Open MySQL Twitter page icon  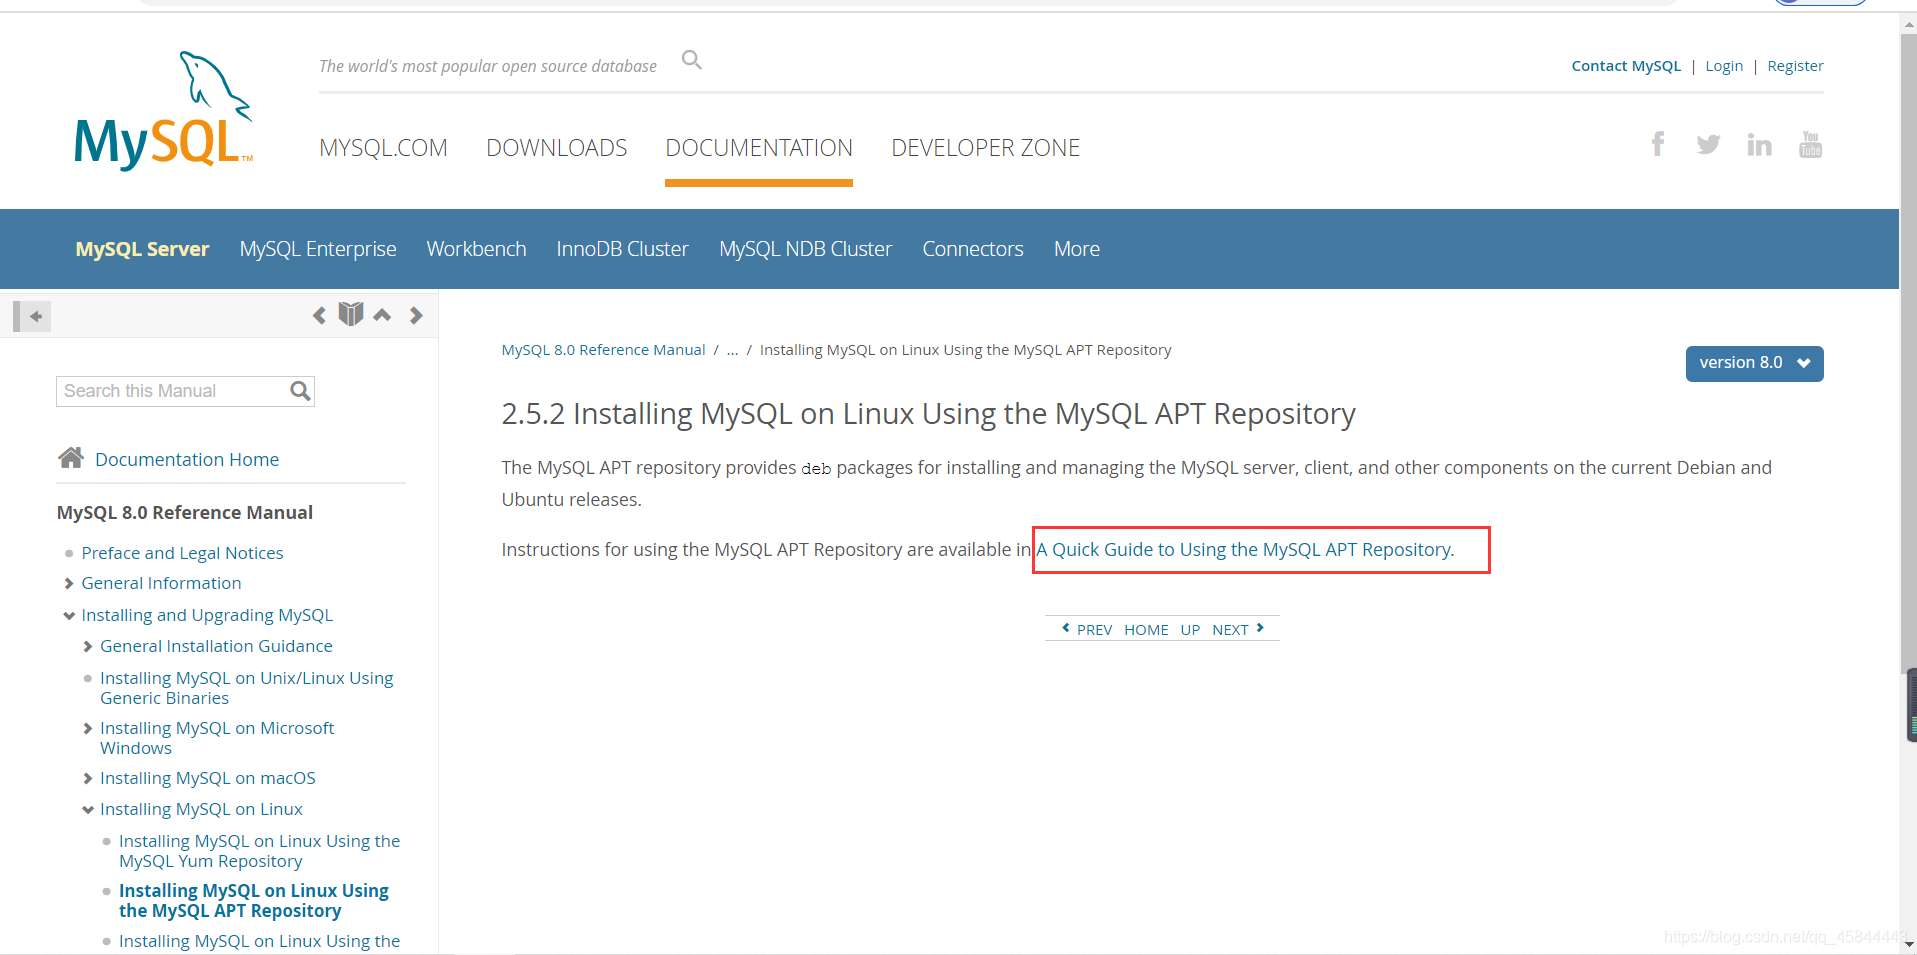pyautogui.click(x=1708, y=145)
